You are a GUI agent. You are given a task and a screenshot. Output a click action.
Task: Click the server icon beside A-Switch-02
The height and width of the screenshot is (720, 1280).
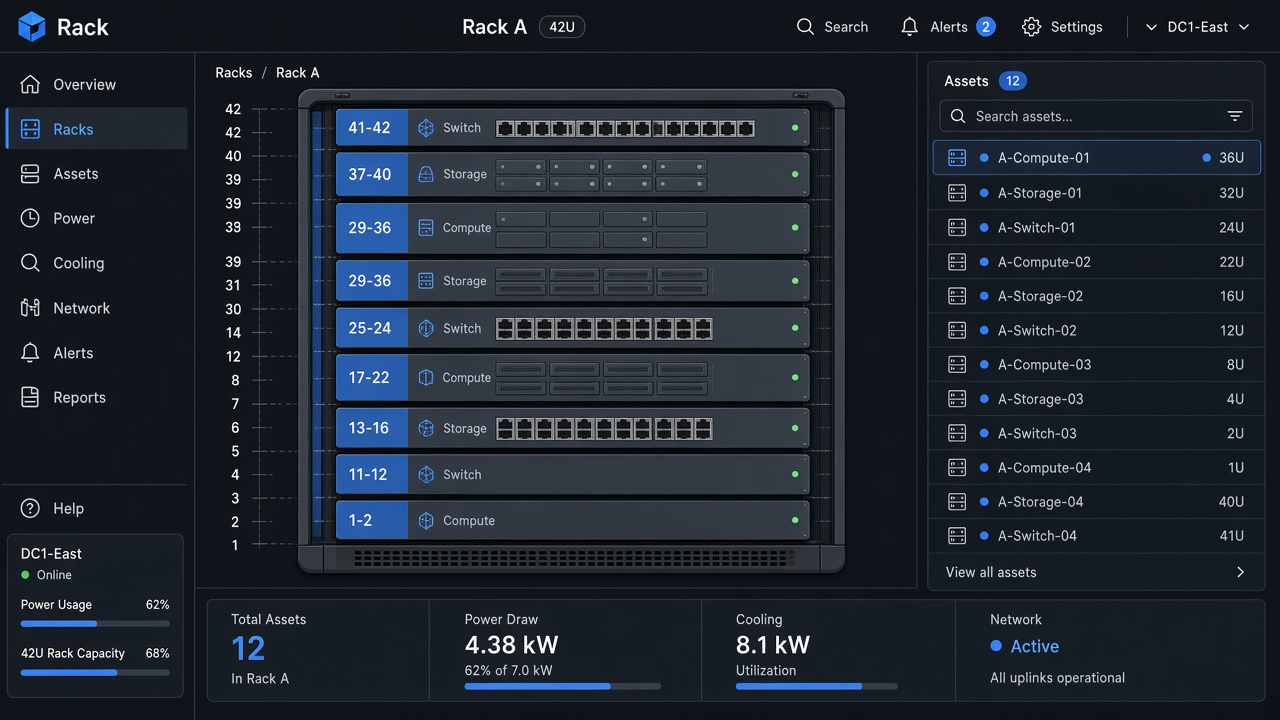(957, 330)
